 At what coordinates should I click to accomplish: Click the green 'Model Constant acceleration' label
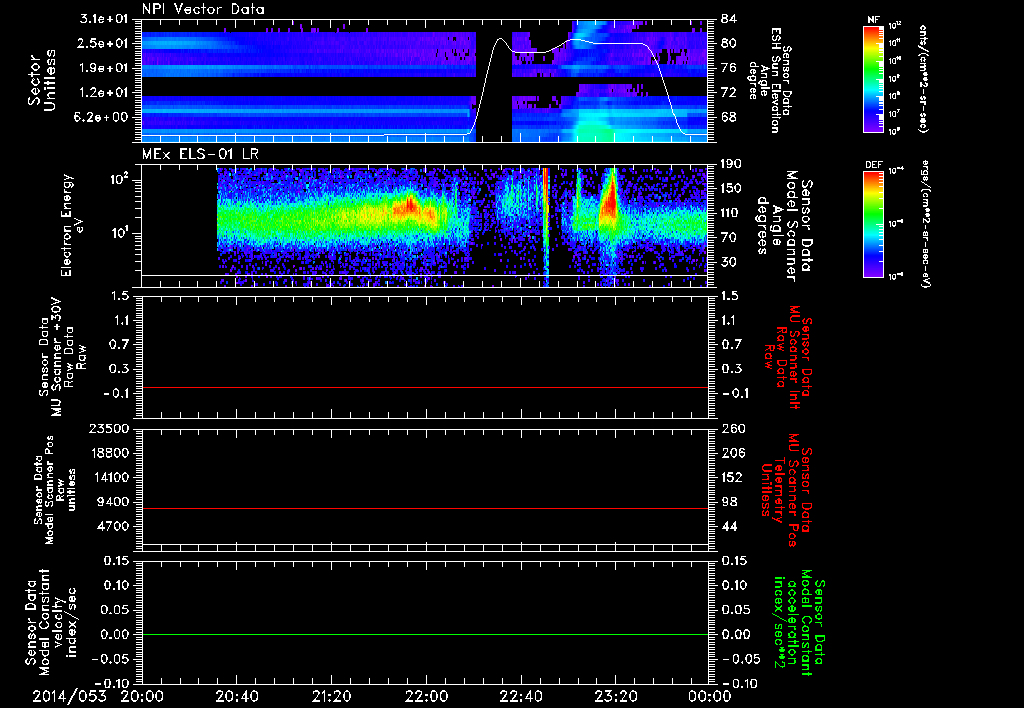click(x=800, y=623)
